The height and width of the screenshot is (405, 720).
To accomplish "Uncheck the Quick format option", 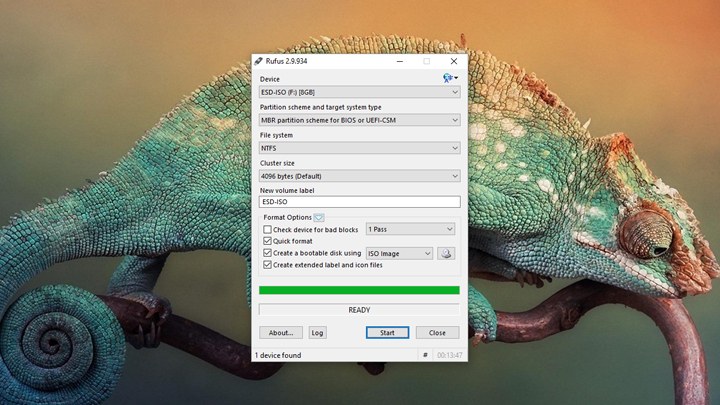I will [x=267, y=241].
